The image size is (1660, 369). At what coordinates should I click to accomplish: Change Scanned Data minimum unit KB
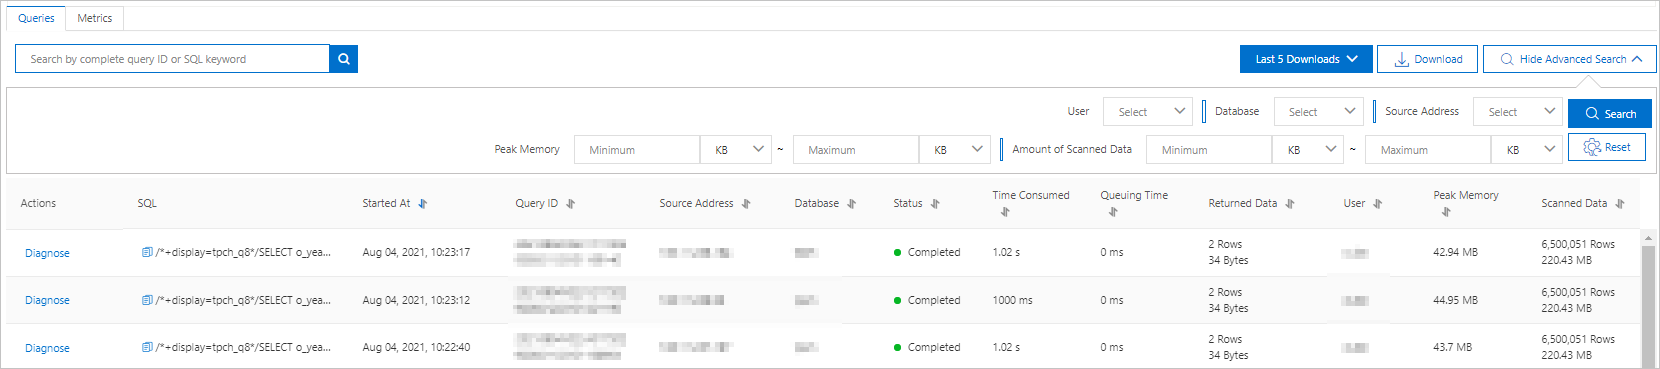click(x=1308, y=150)
